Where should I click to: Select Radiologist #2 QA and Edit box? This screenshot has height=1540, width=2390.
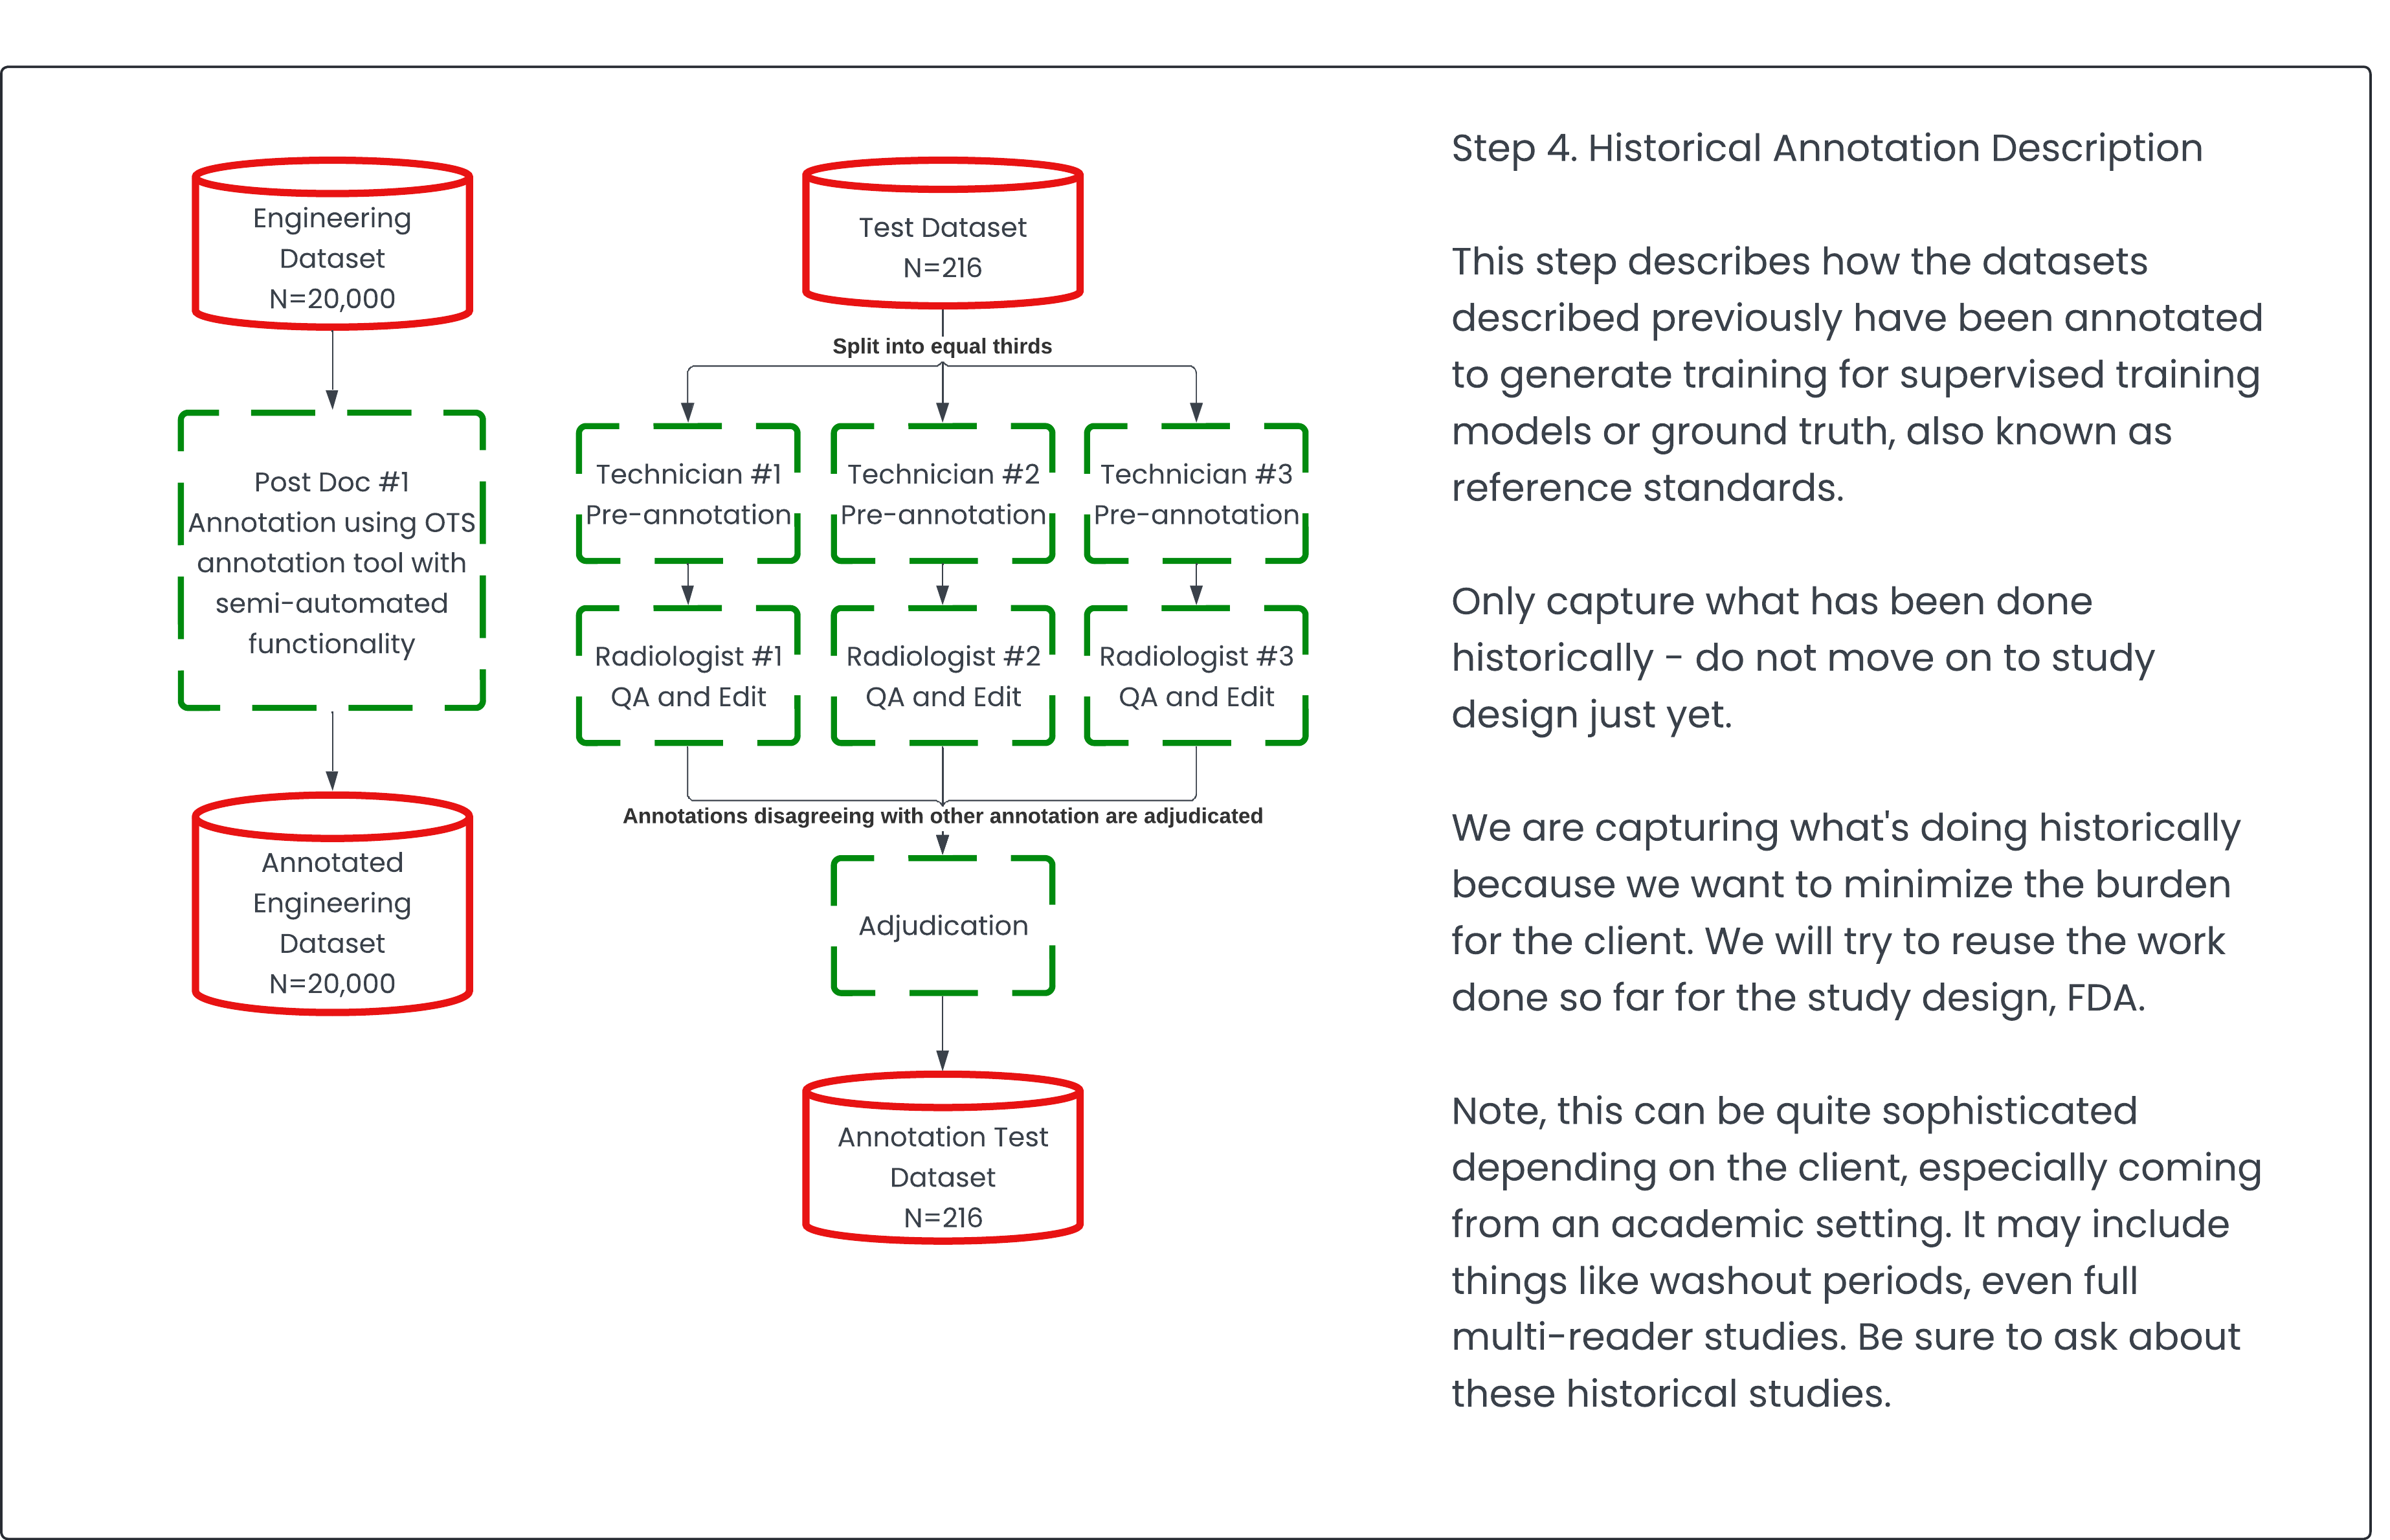tap(942, 676)
